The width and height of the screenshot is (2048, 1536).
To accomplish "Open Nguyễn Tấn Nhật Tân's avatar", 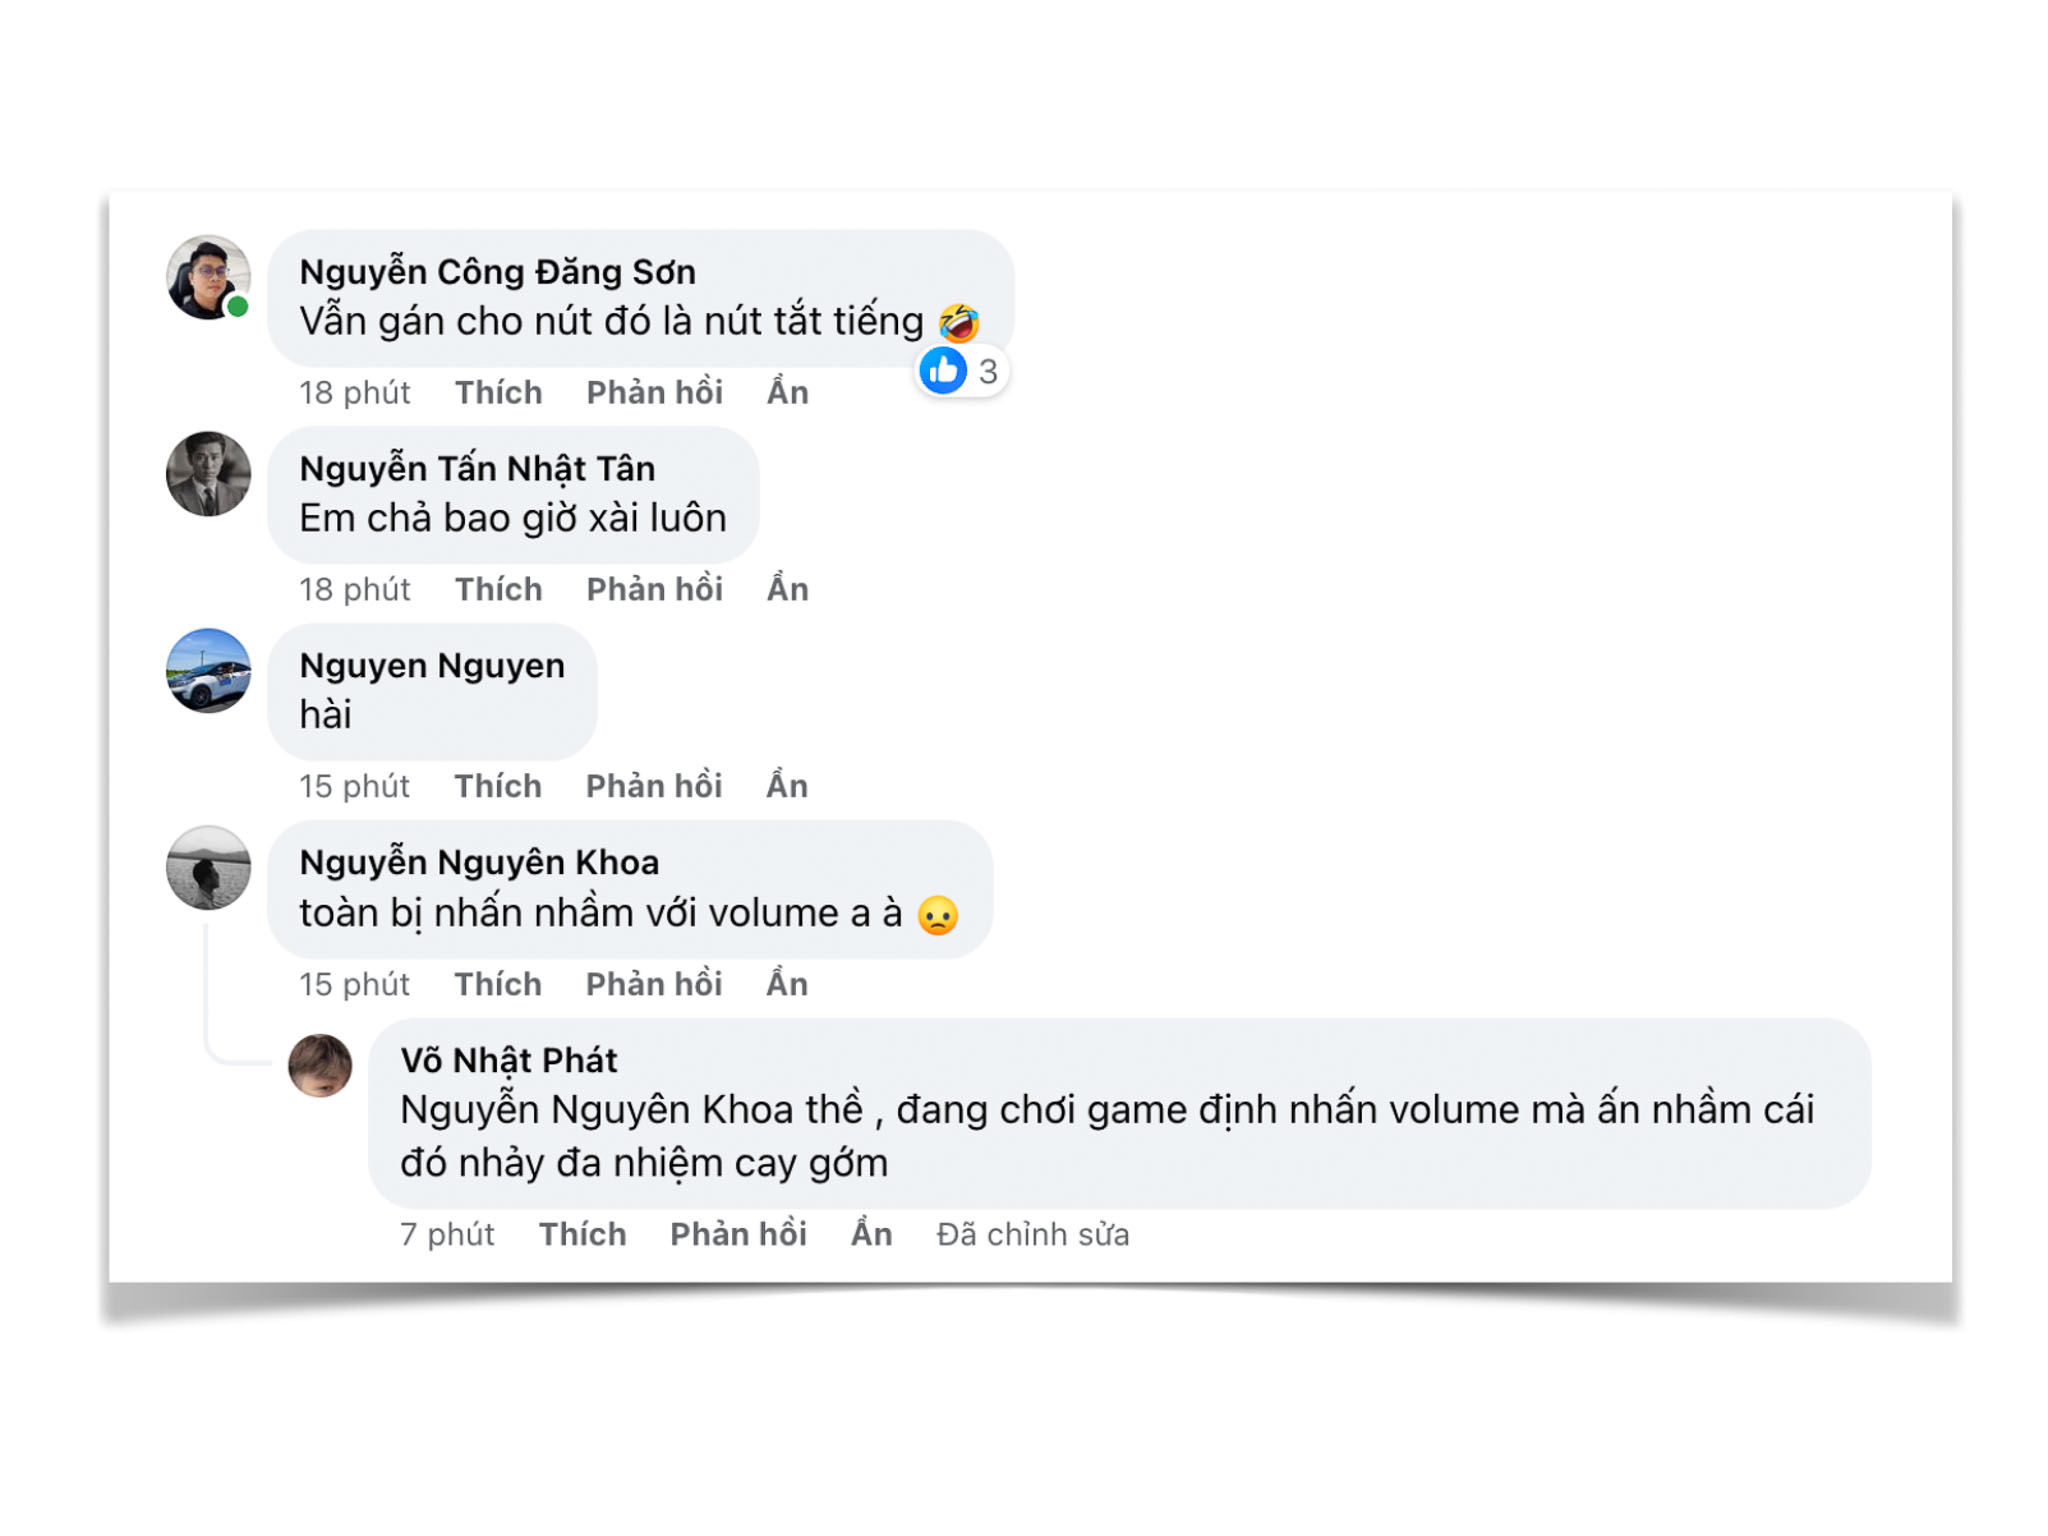I will [208, 474].
